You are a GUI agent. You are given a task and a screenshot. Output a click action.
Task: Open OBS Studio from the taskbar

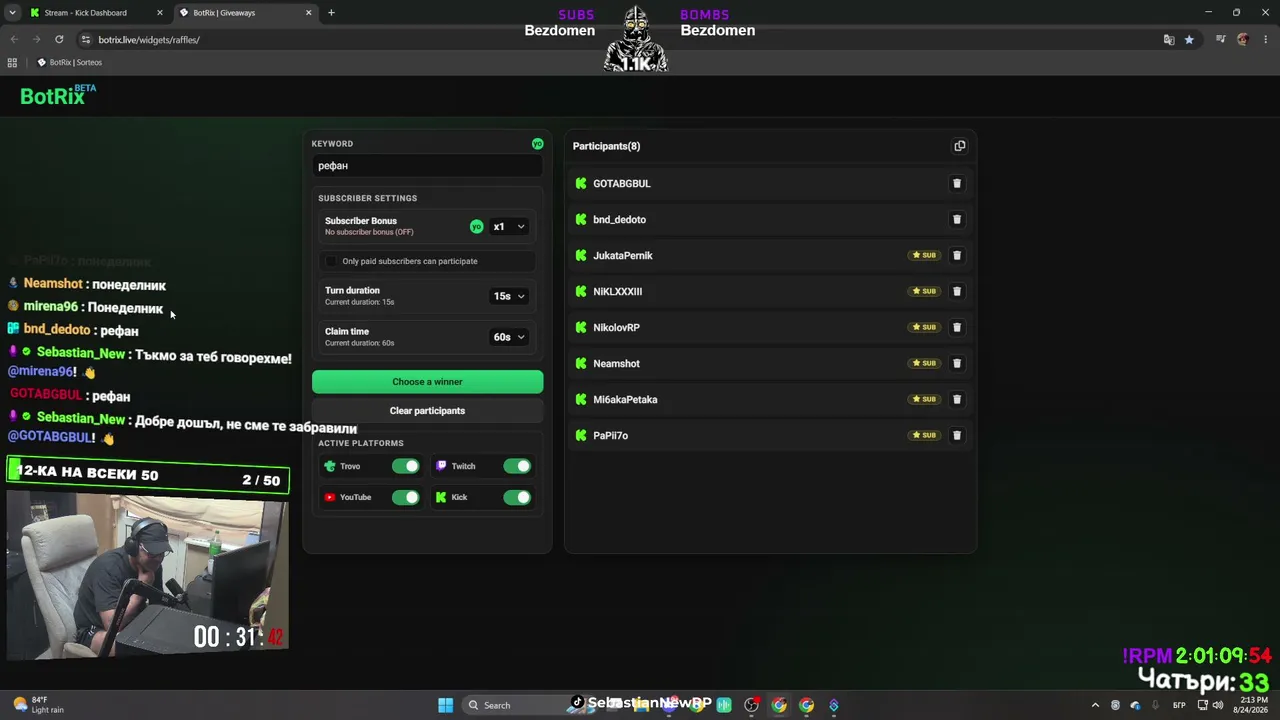(x=751, y=705)
